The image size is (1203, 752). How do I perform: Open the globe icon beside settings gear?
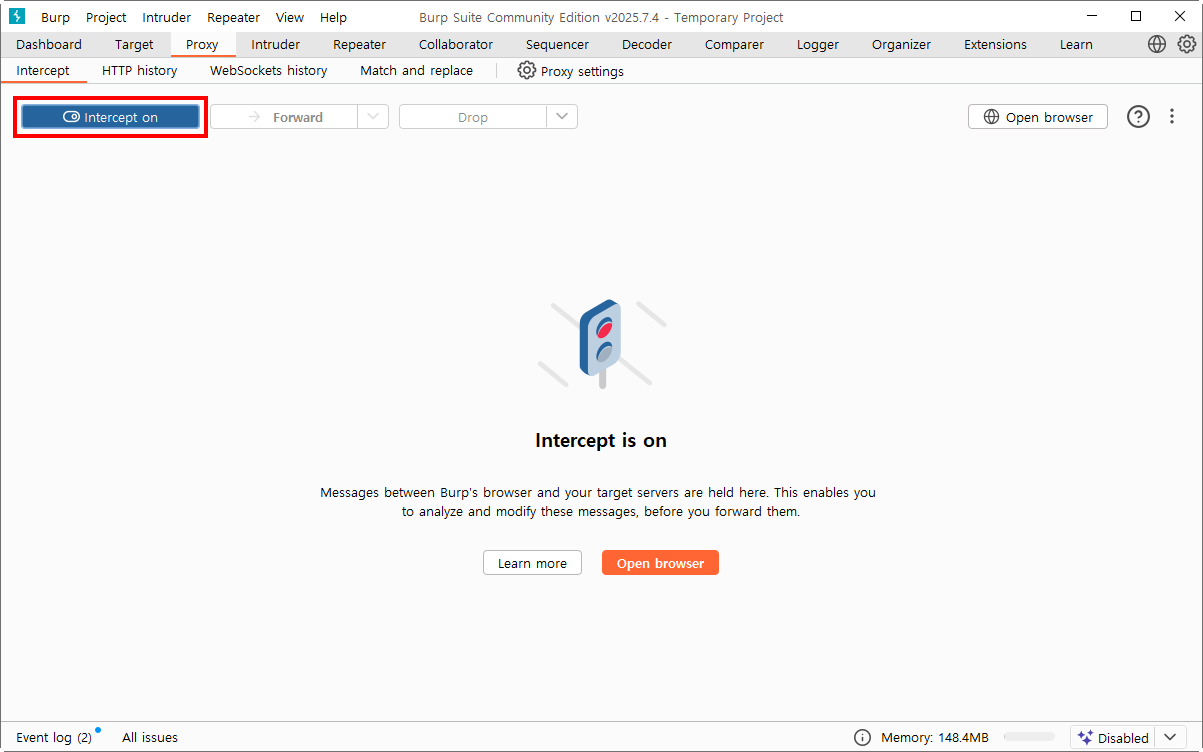pos(1157,44)
